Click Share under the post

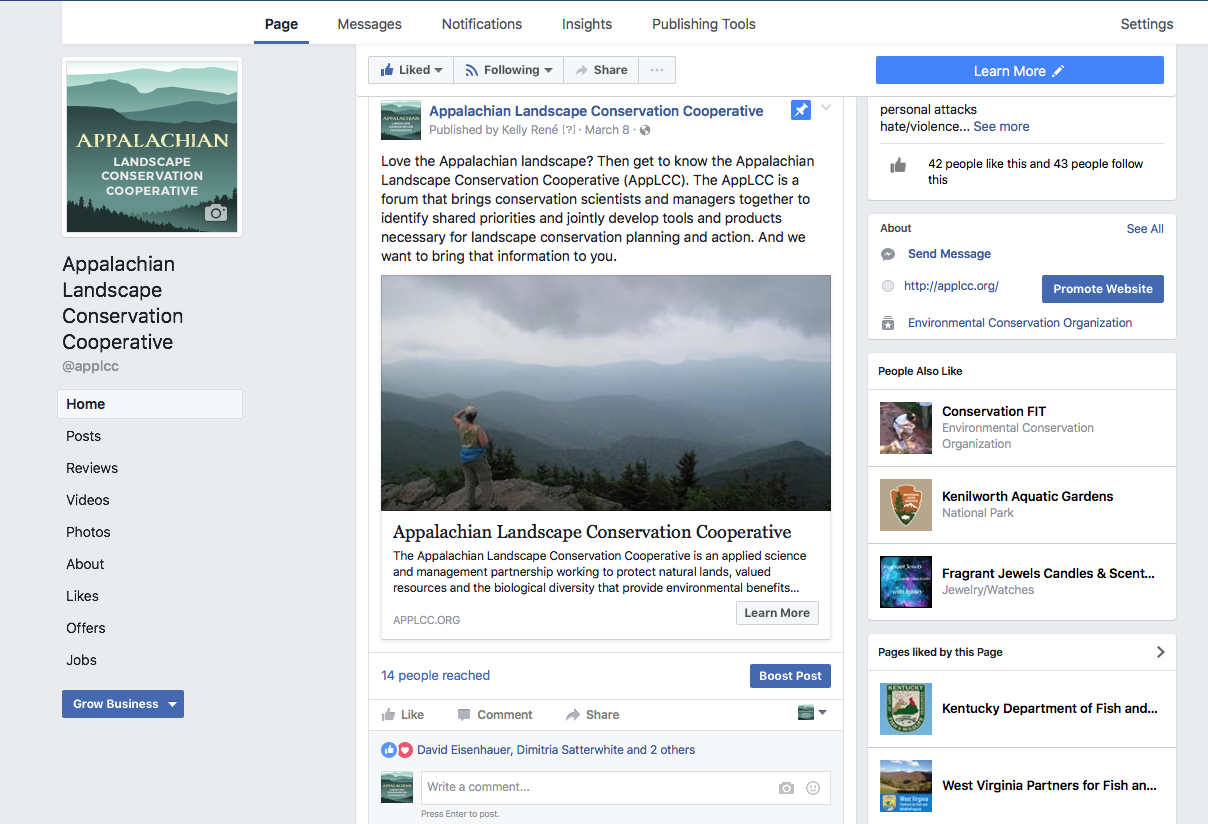592,715
